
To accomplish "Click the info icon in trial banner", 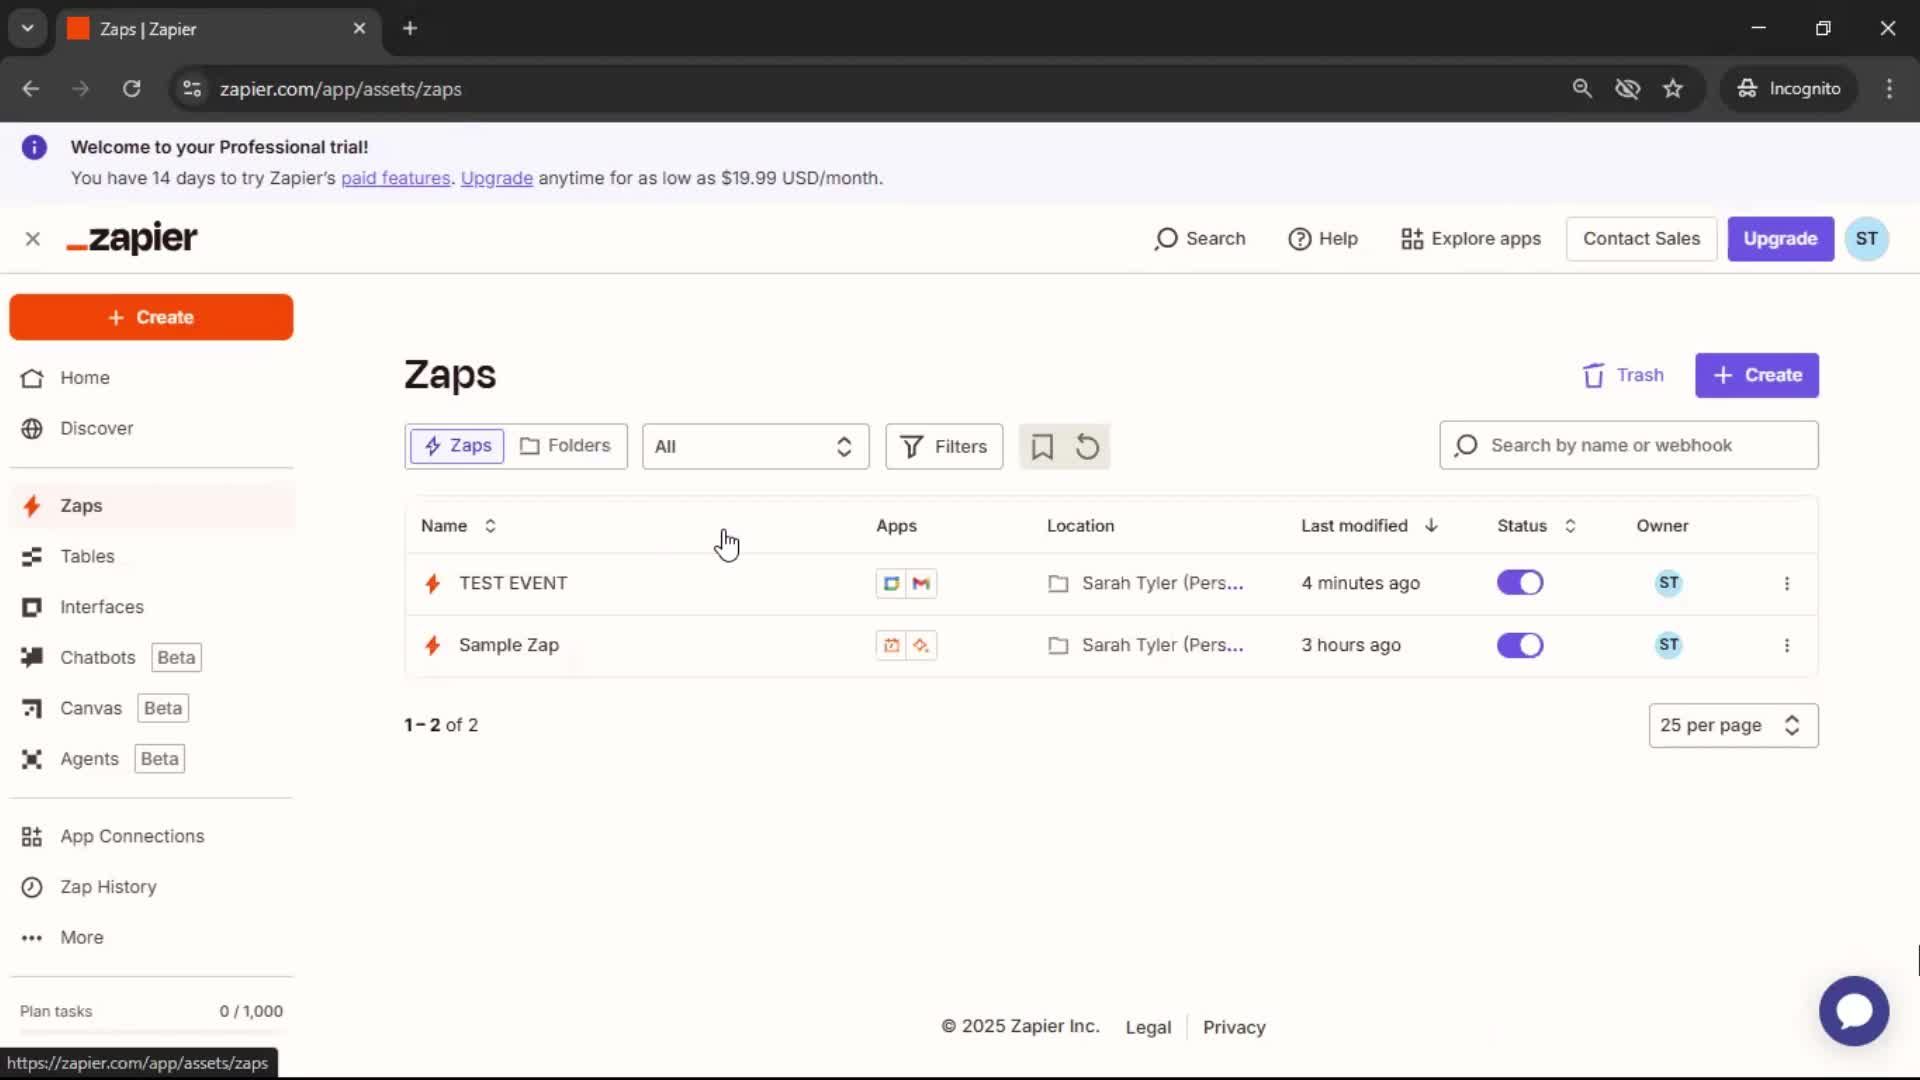I will click(34, 147).
